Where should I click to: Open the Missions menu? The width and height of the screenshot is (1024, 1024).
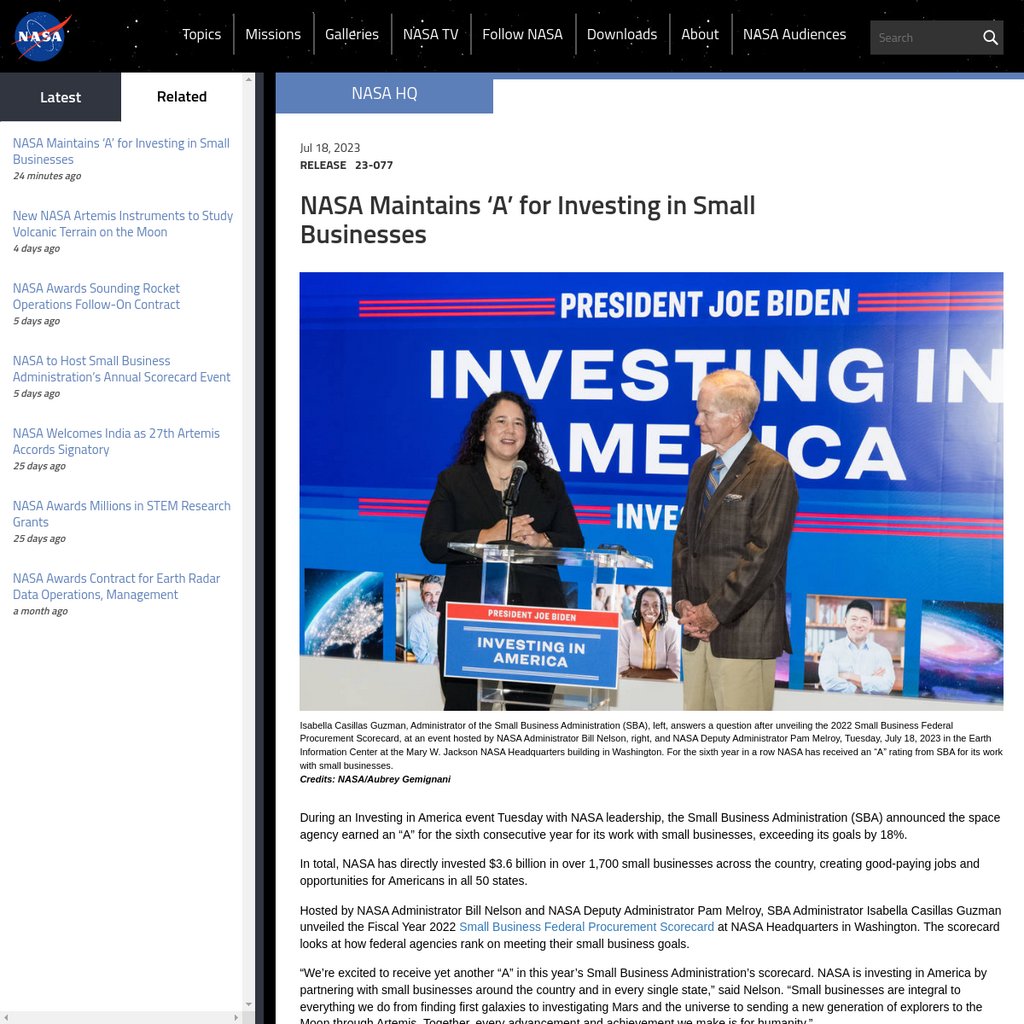(273, 34)
